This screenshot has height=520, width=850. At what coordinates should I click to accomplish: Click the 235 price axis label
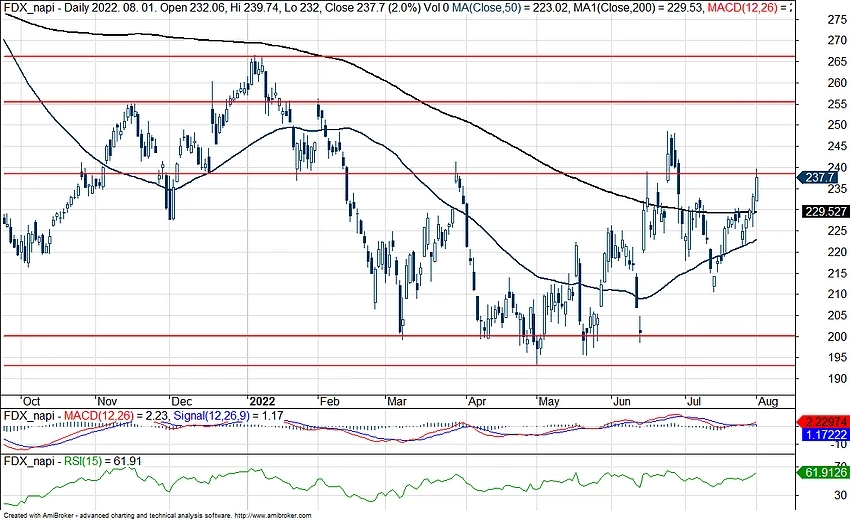coord(836,189)
